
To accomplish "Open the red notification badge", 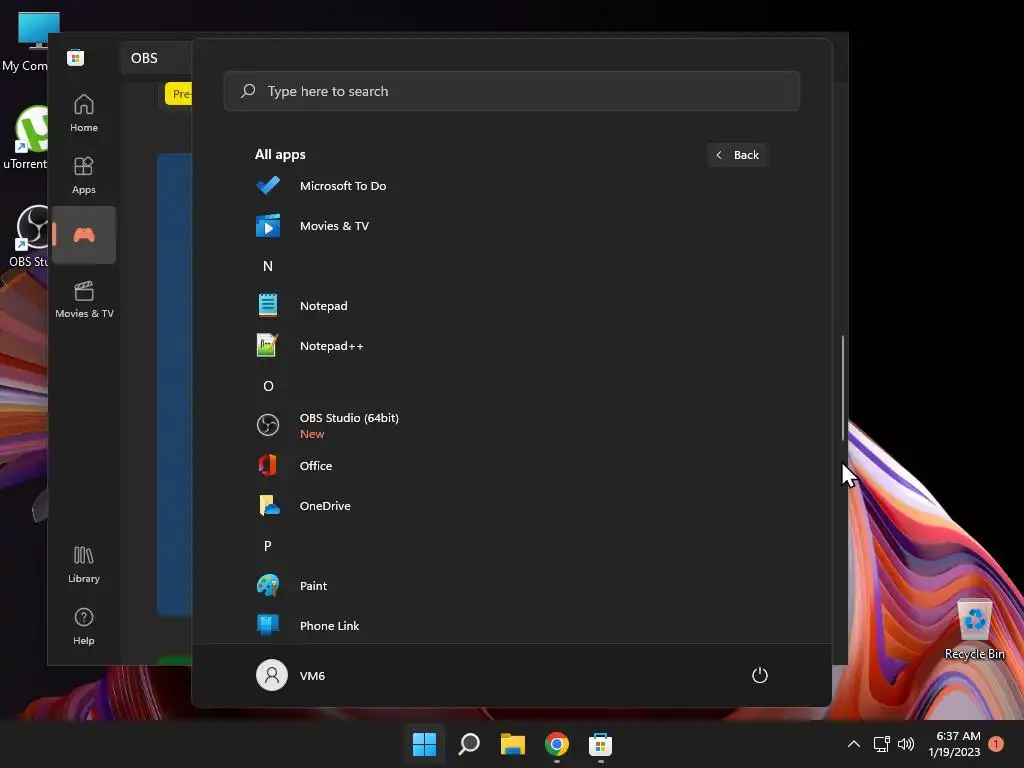I will [996, 744].
